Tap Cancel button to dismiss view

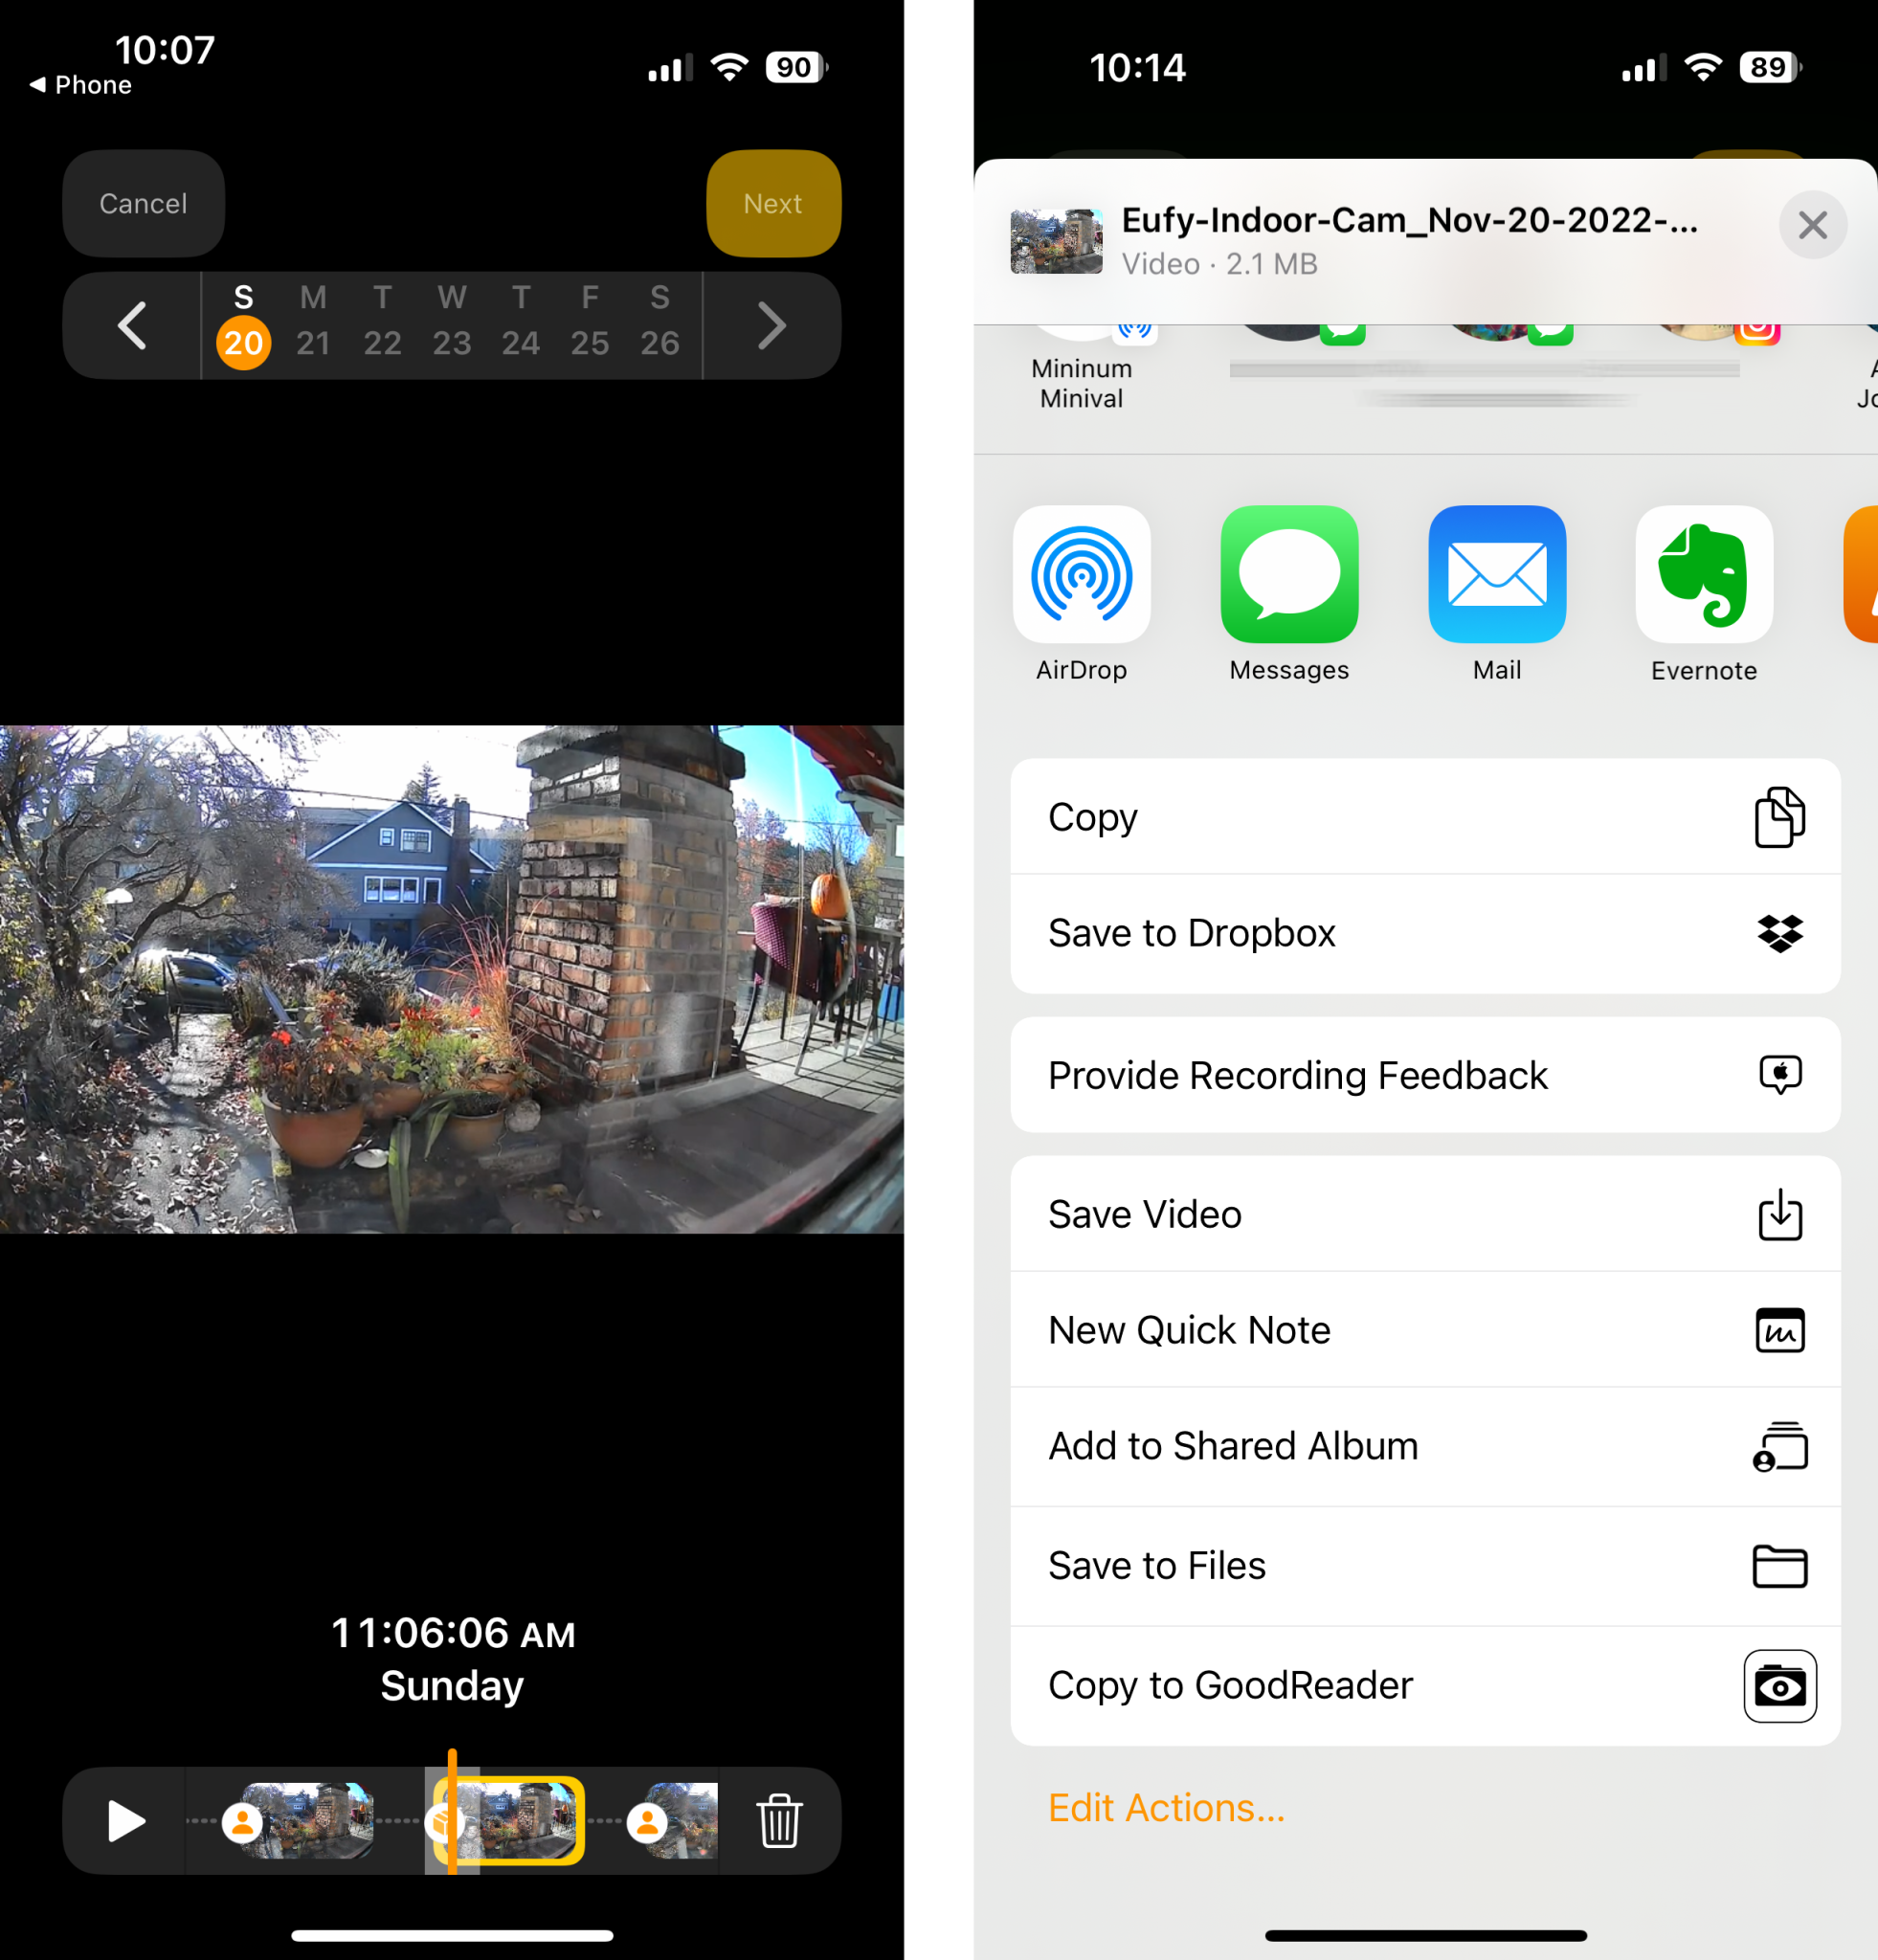pyautogui.click(x=144, y=203)
